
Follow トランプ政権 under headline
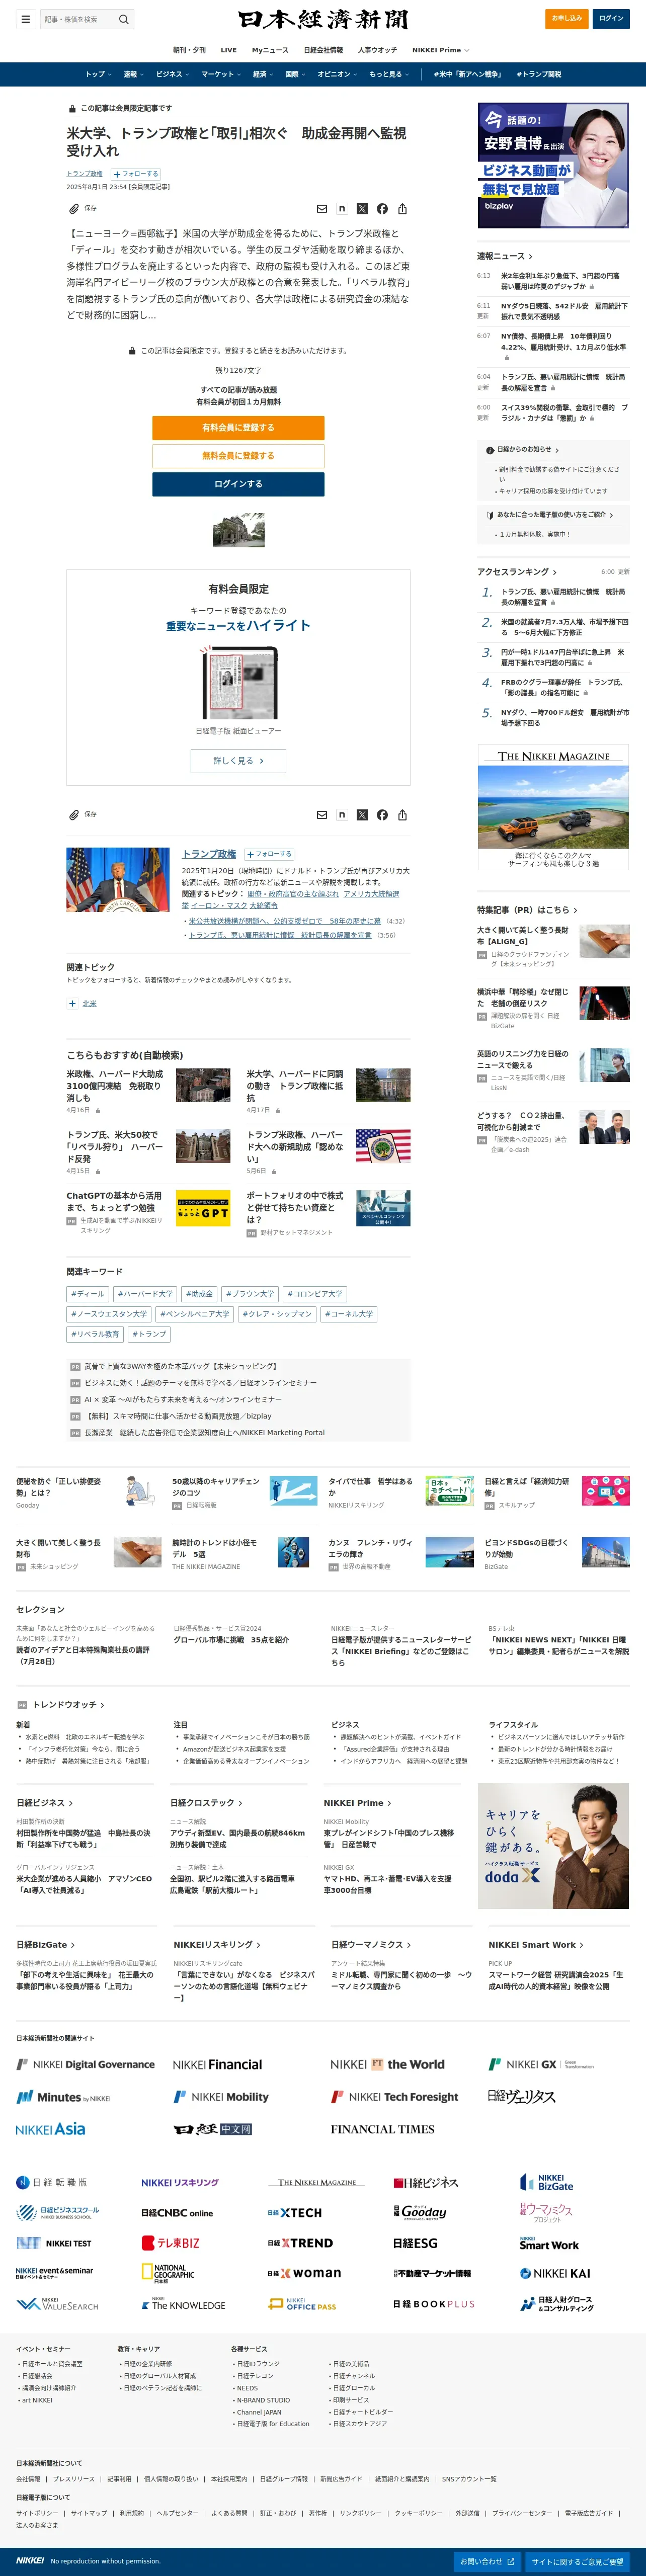136,174
